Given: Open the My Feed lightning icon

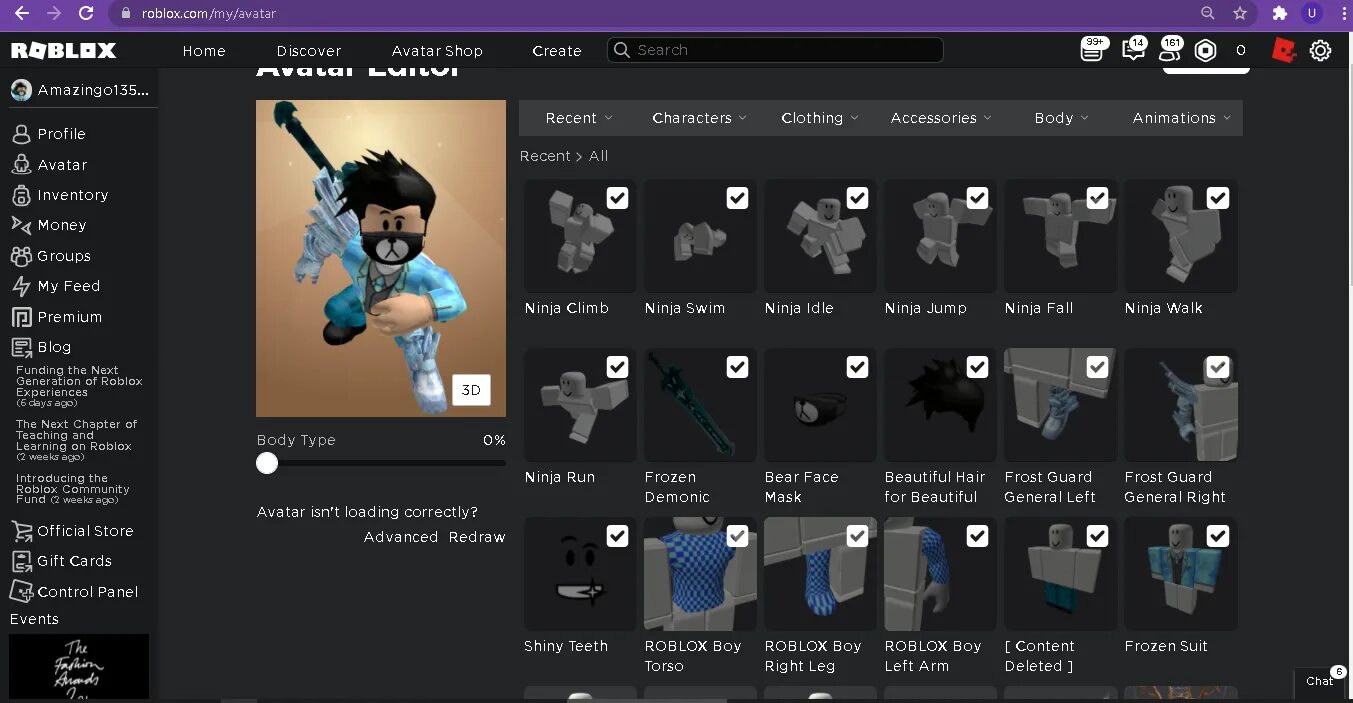Looking at the screenshot, I should click(x=21, y=286).
